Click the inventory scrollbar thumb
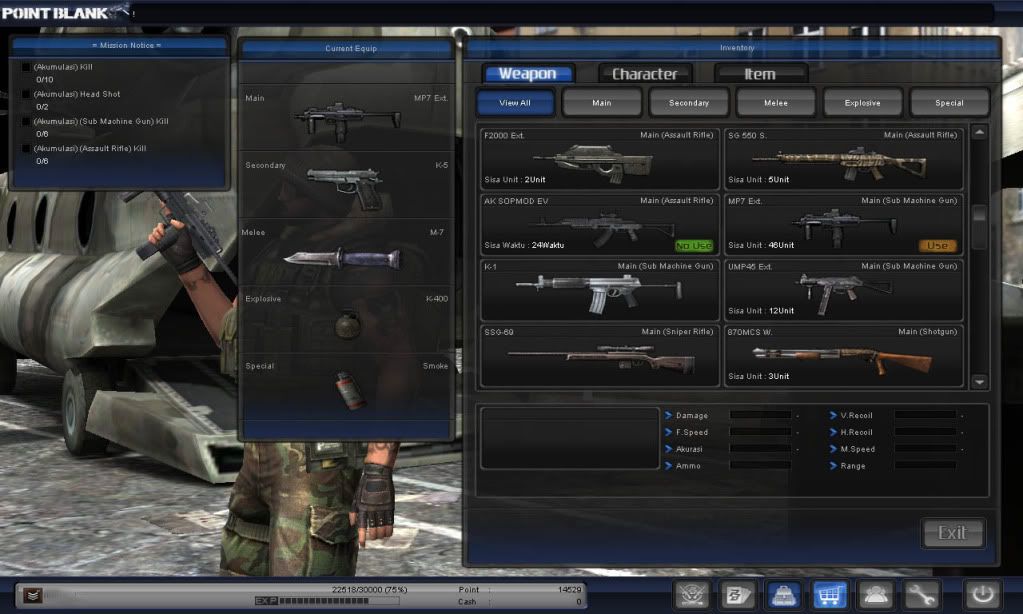 click(x=979, y=227)
